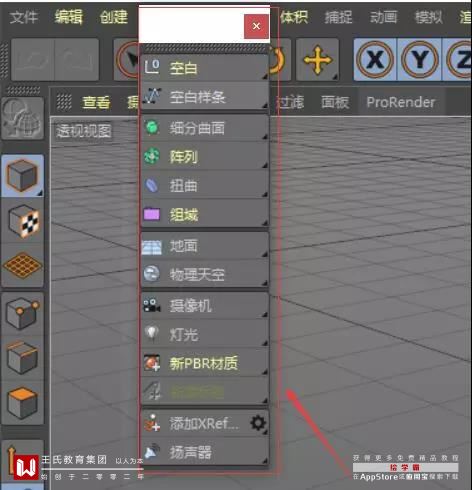Add a 摄像机 camera object
This screenshot has height=490, width=472.
coord(205,305)
